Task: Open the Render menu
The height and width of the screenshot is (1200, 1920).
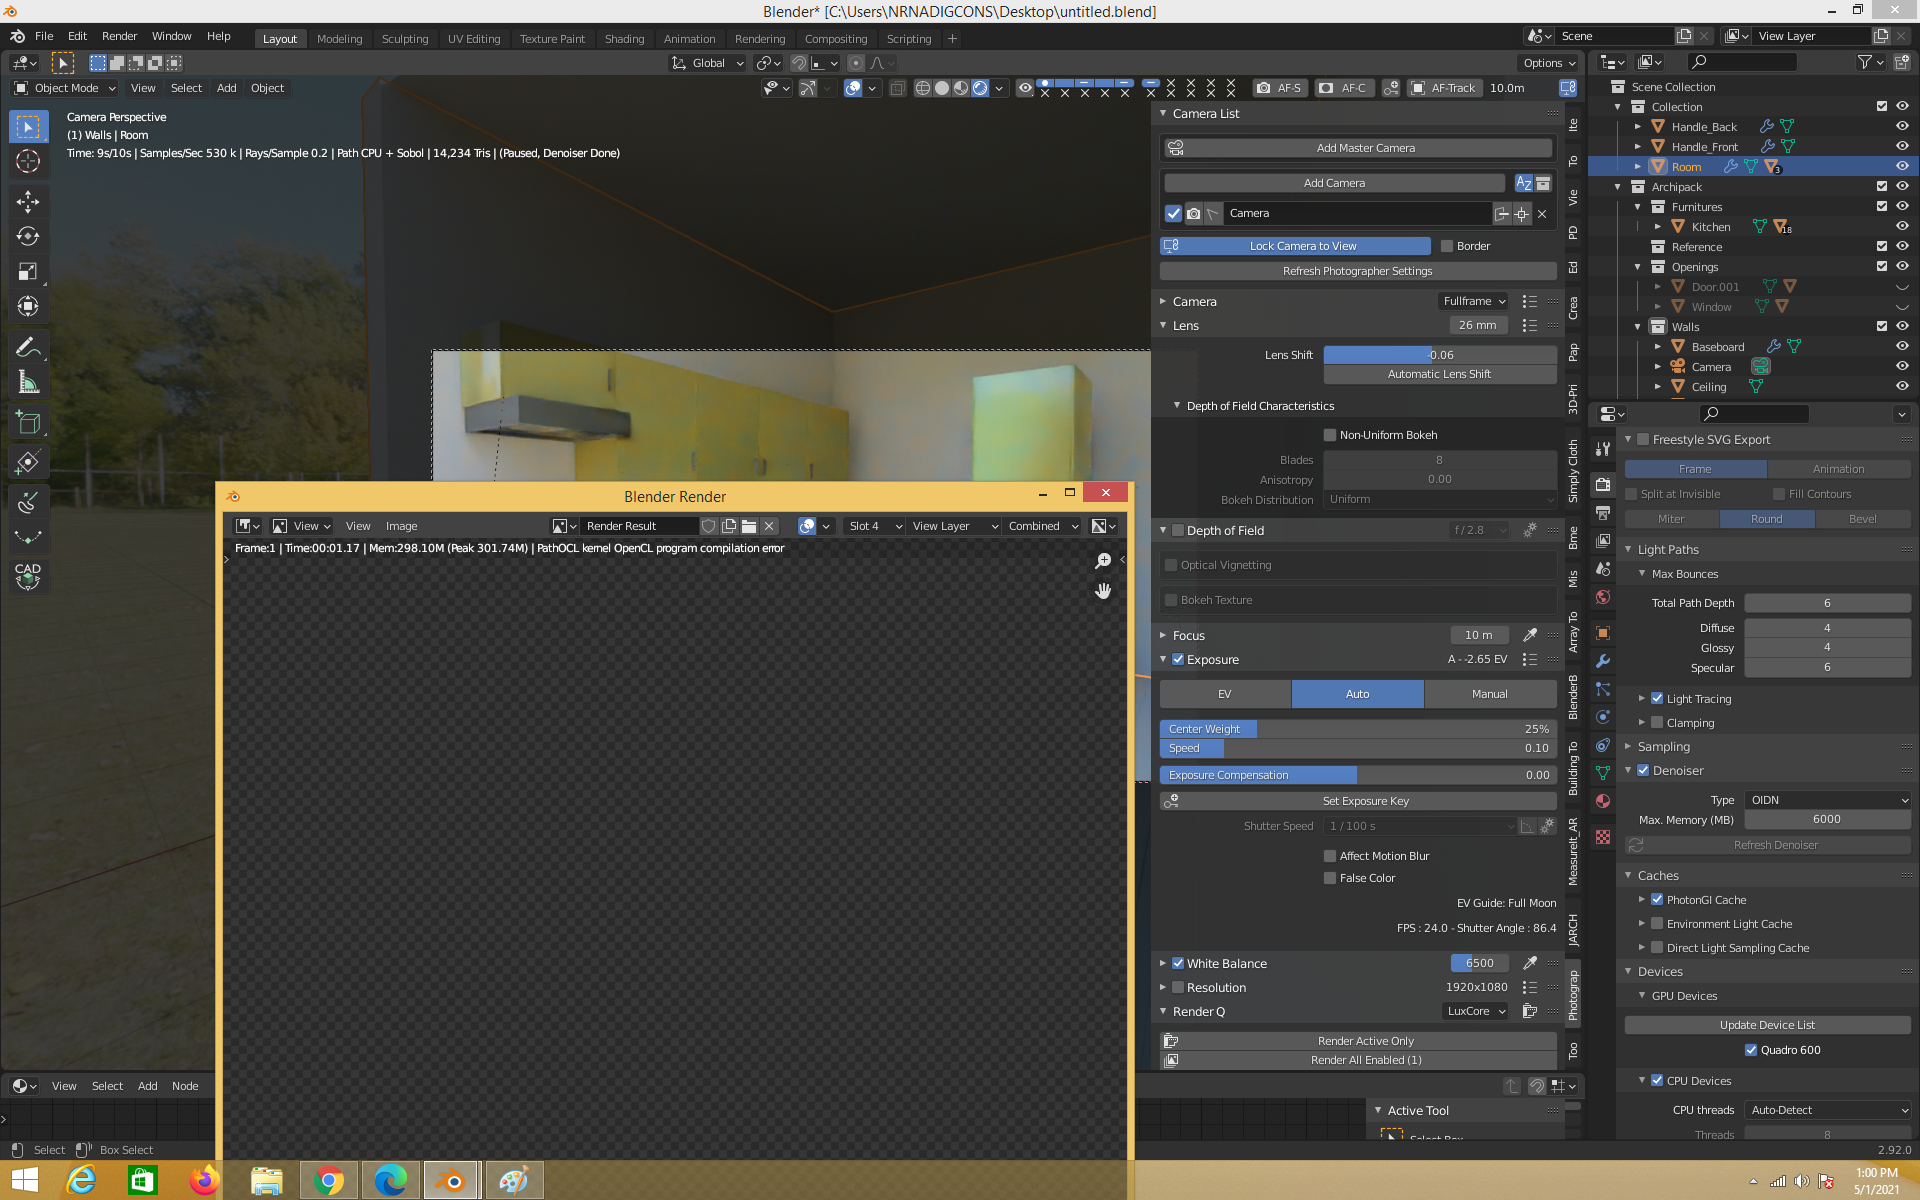Action: [119, 36]
